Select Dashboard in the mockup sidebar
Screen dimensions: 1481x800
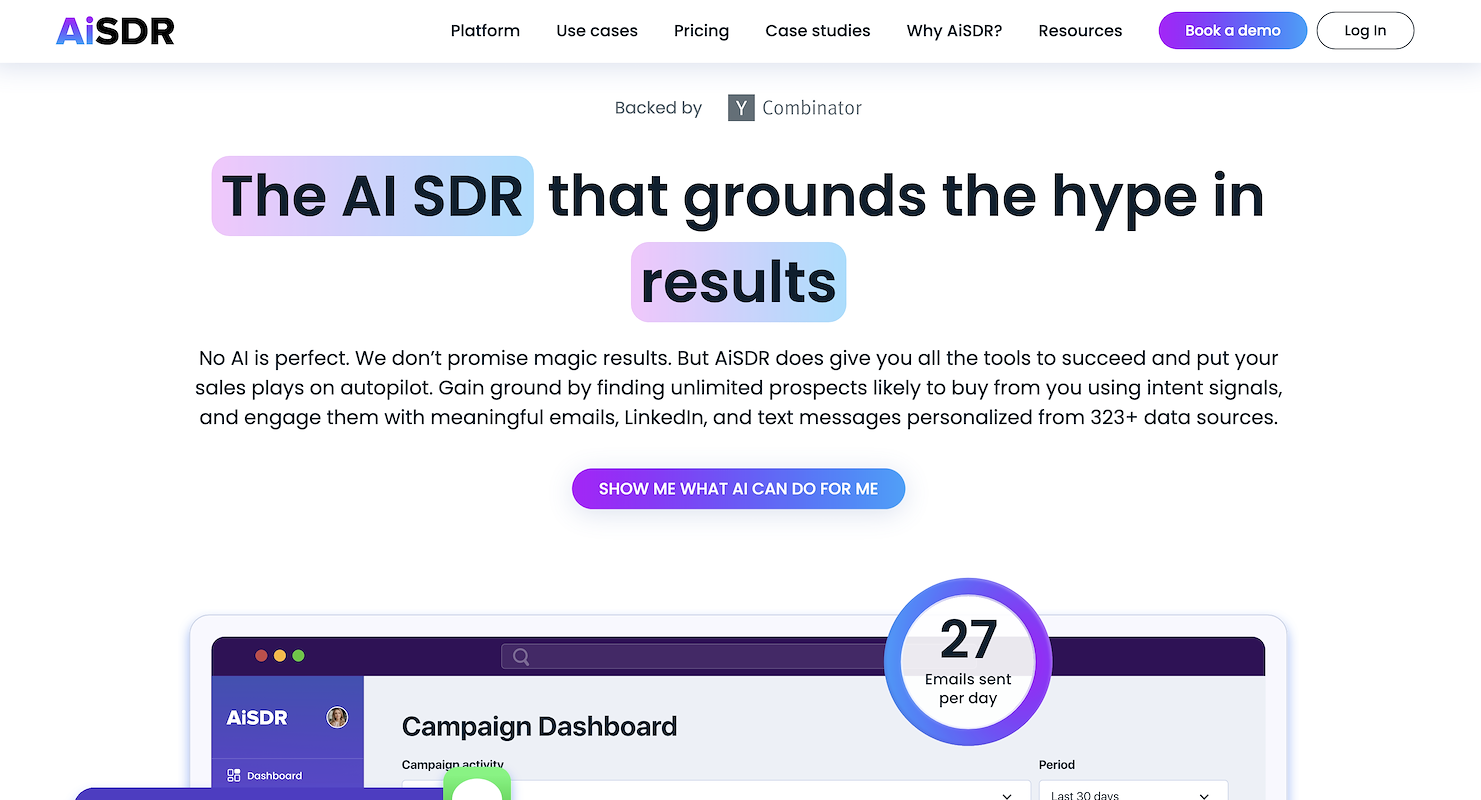[265, 775]
